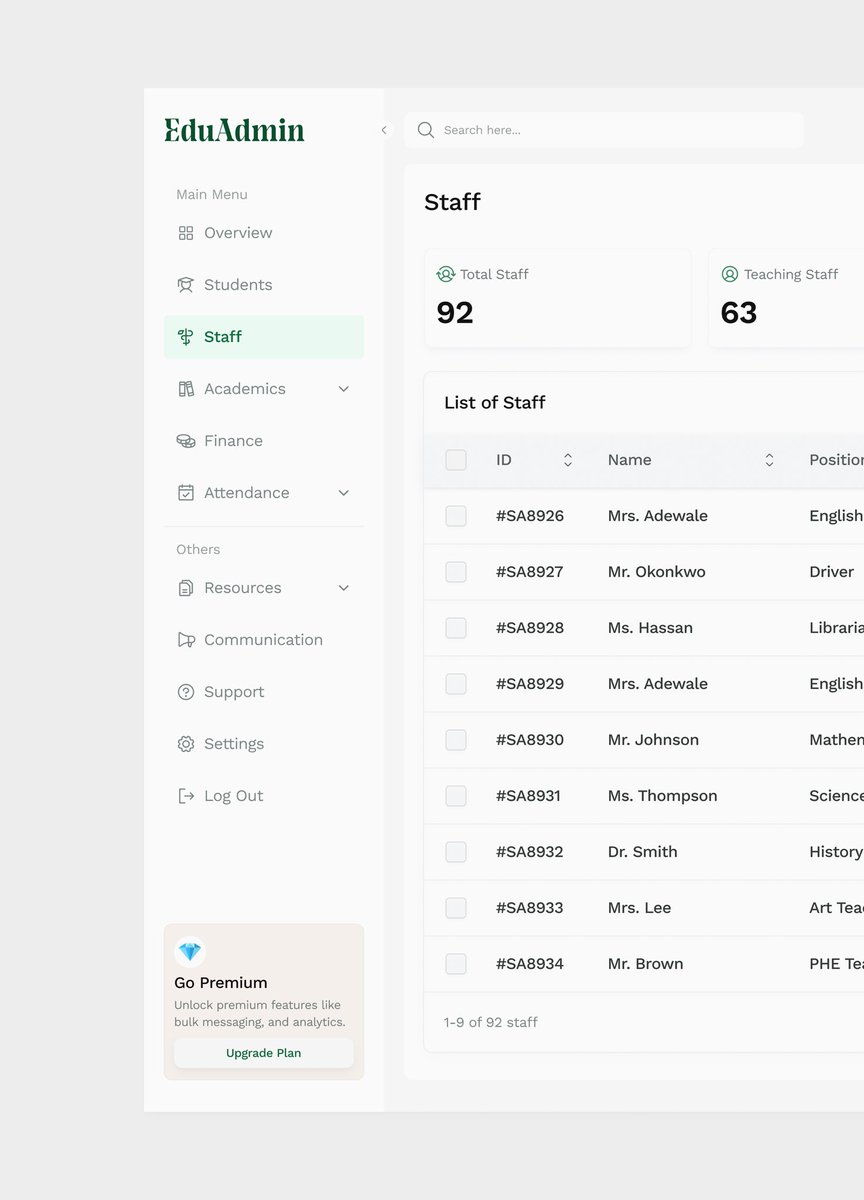Viewport: 864px width, 1200px height.
Task: Select Mr. Johnson's row checkbox
Action: click(456, 740)
